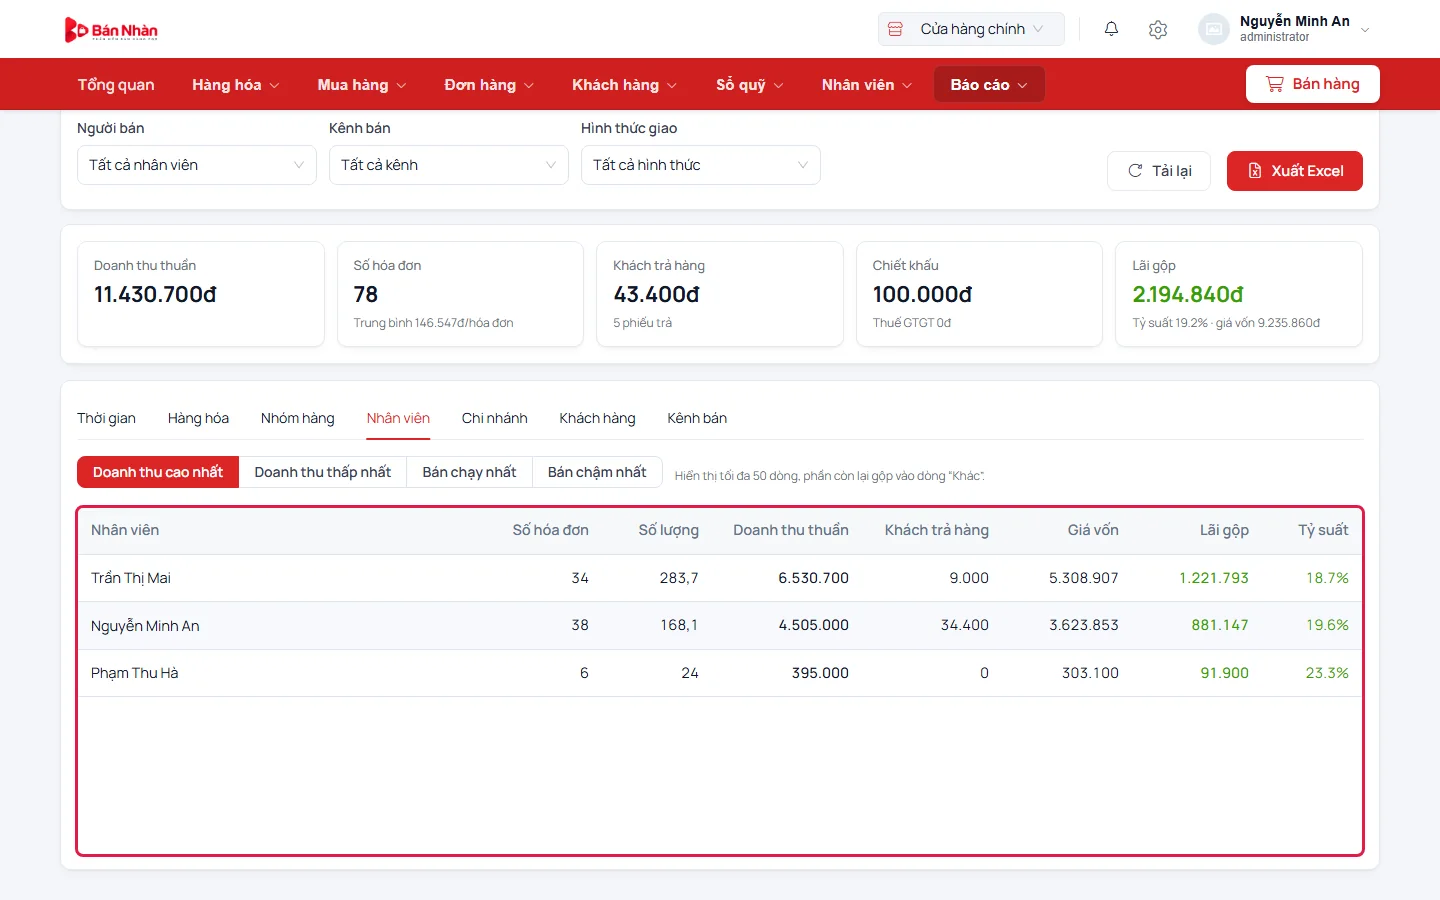Click the Doanh thu thuần column header
This screenshot has width=1440, height=900.
[x=790, y=530]
